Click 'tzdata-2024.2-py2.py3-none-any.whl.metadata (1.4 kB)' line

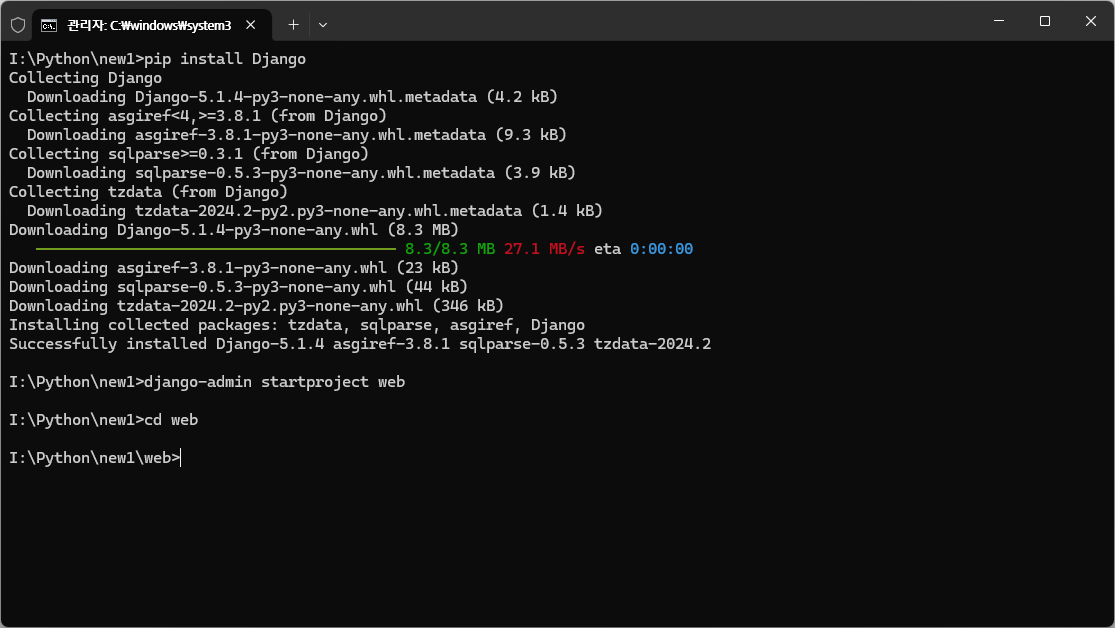pyautogui.click(x=315, y=211)
